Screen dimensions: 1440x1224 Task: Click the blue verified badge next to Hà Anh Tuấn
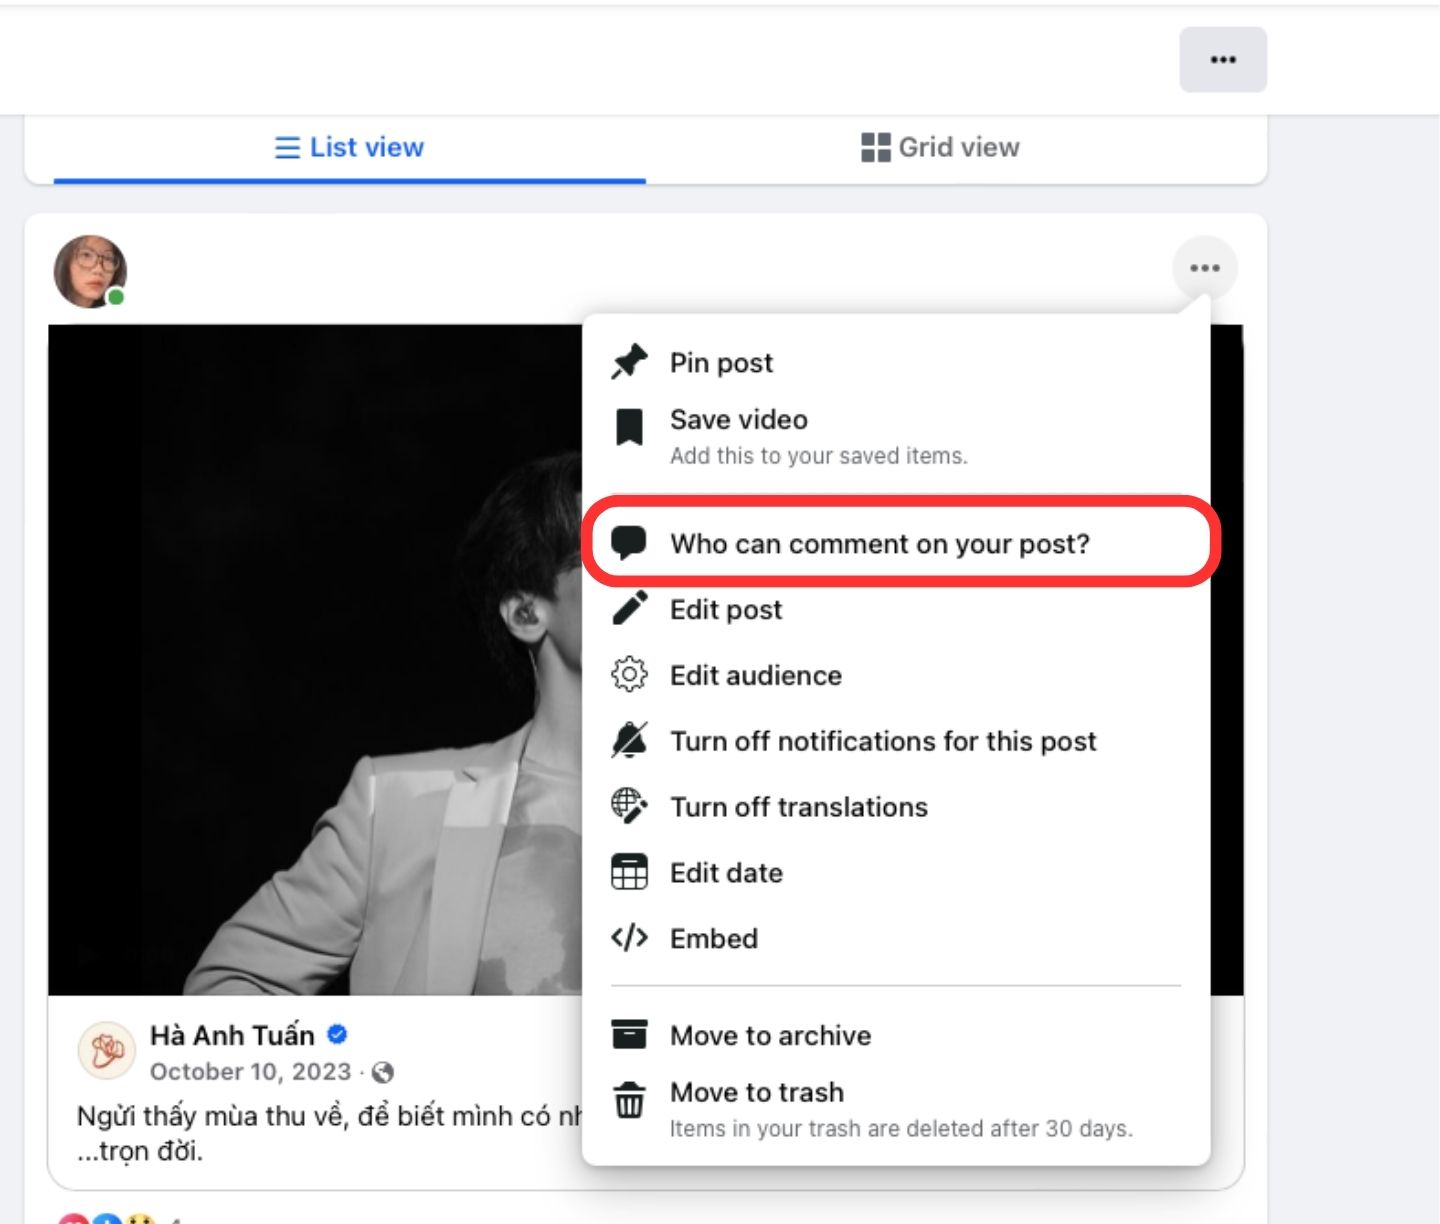[x=337, y=1034]
